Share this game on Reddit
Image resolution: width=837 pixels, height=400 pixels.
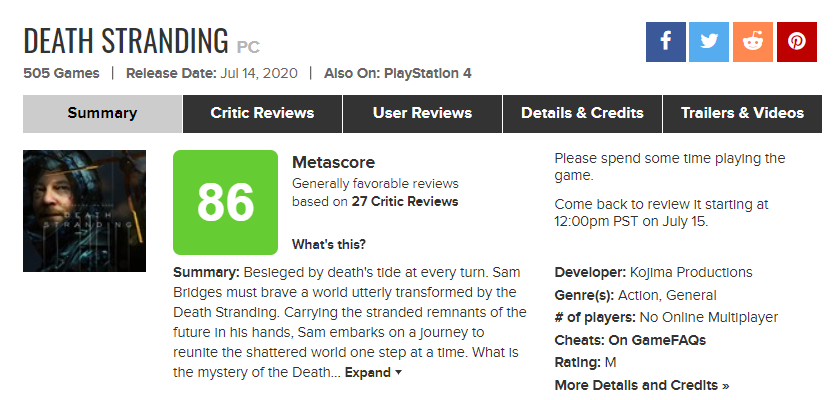[x=753, y=41]
